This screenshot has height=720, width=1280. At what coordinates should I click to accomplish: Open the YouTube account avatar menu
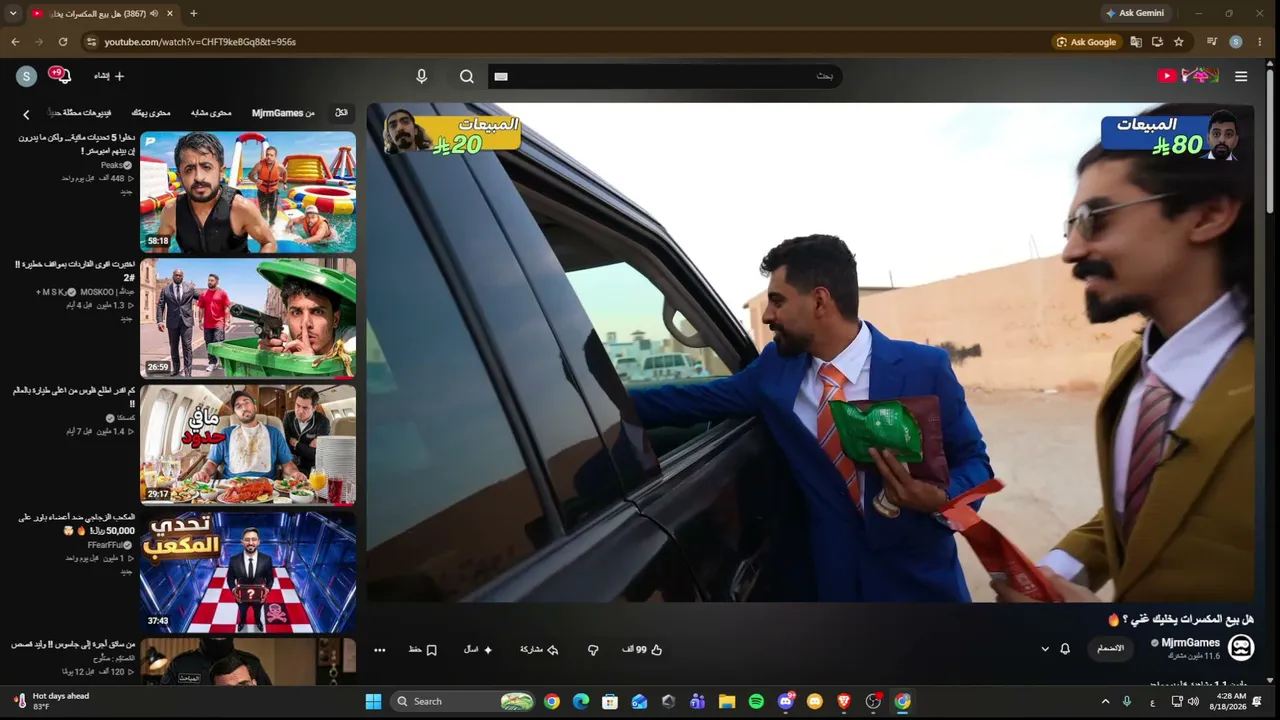(27, 76)
